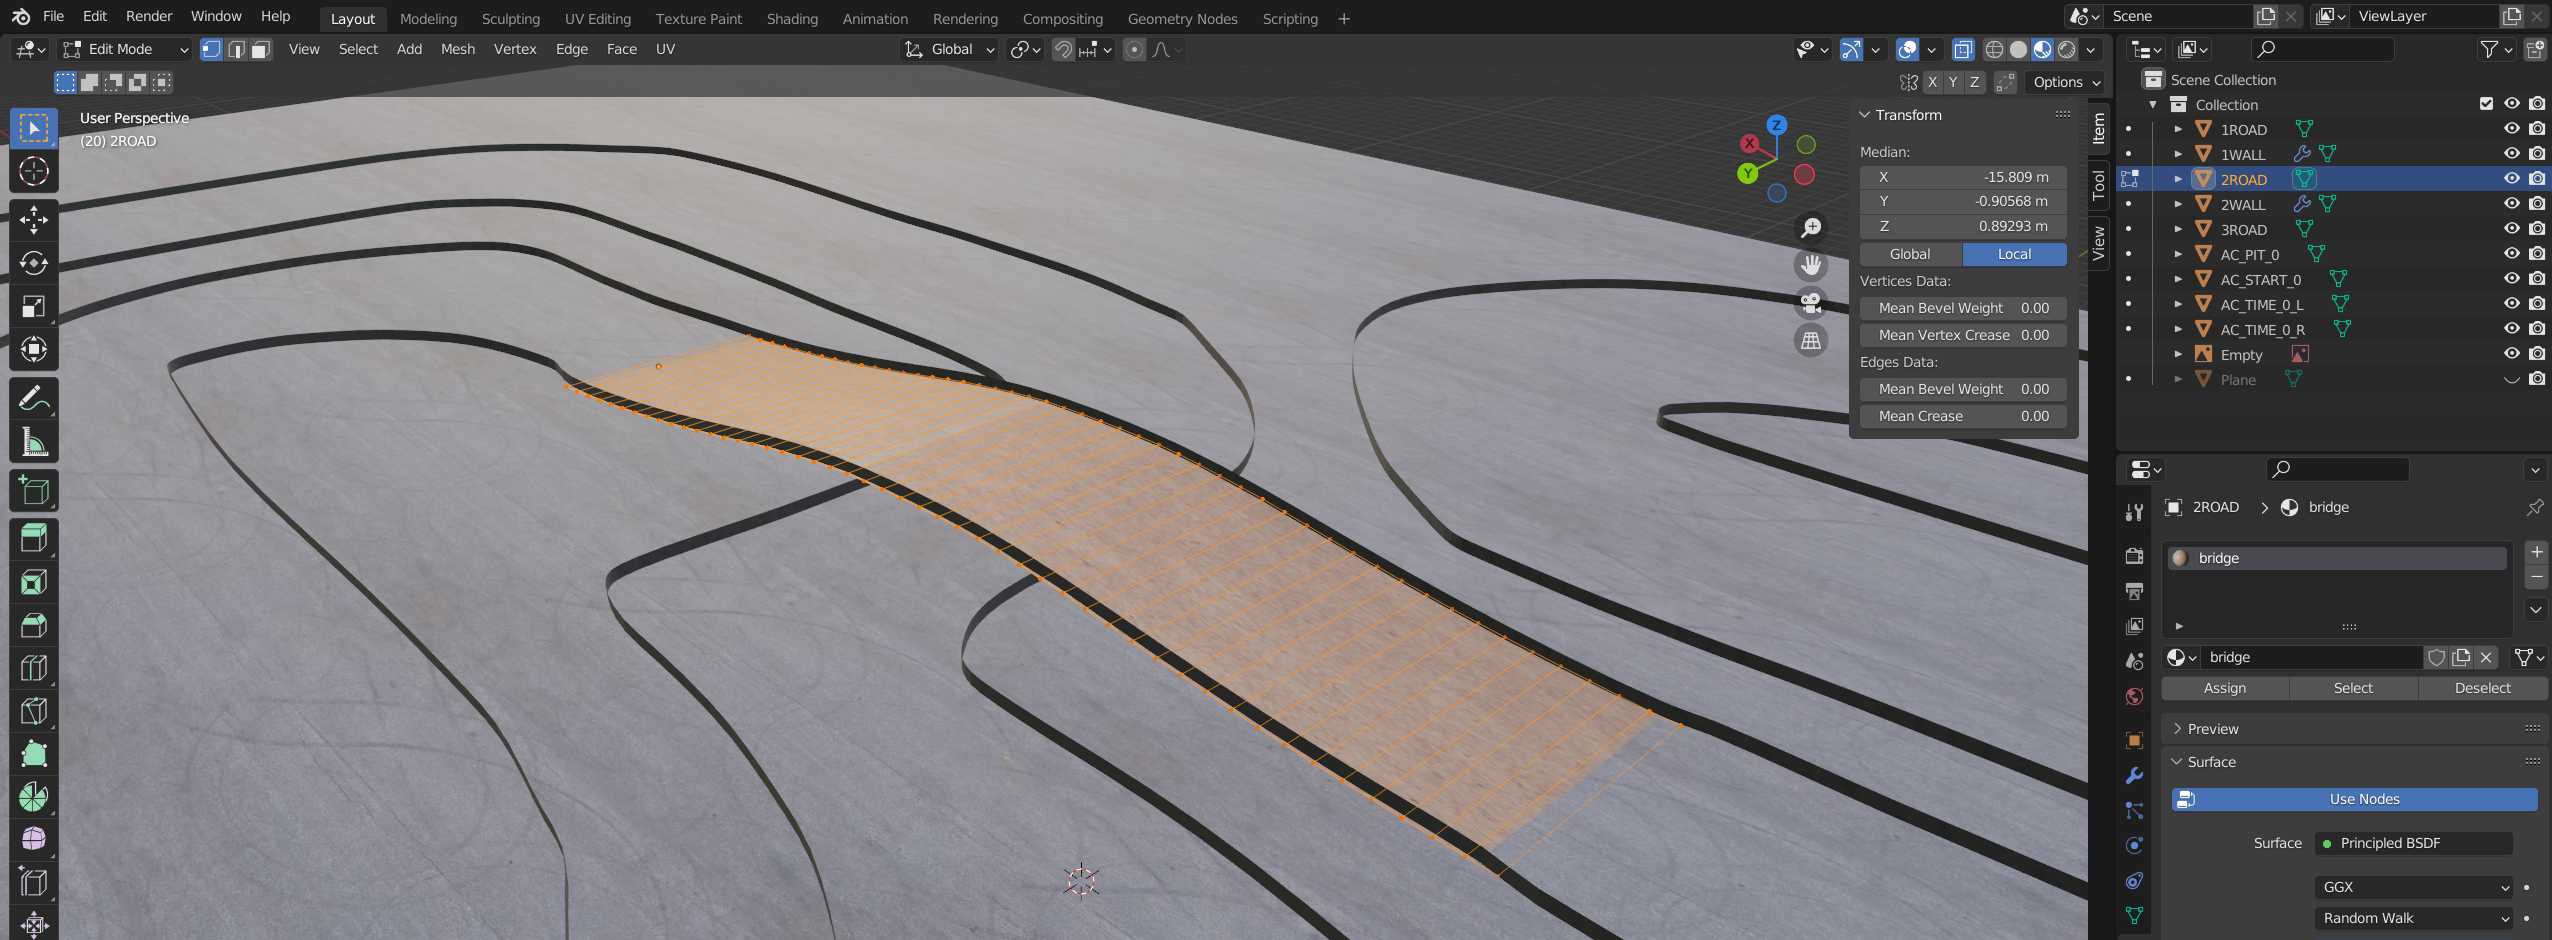Select the Transform tool
Viewport: 2552px width, 940px height.
[x=34, y=349]
